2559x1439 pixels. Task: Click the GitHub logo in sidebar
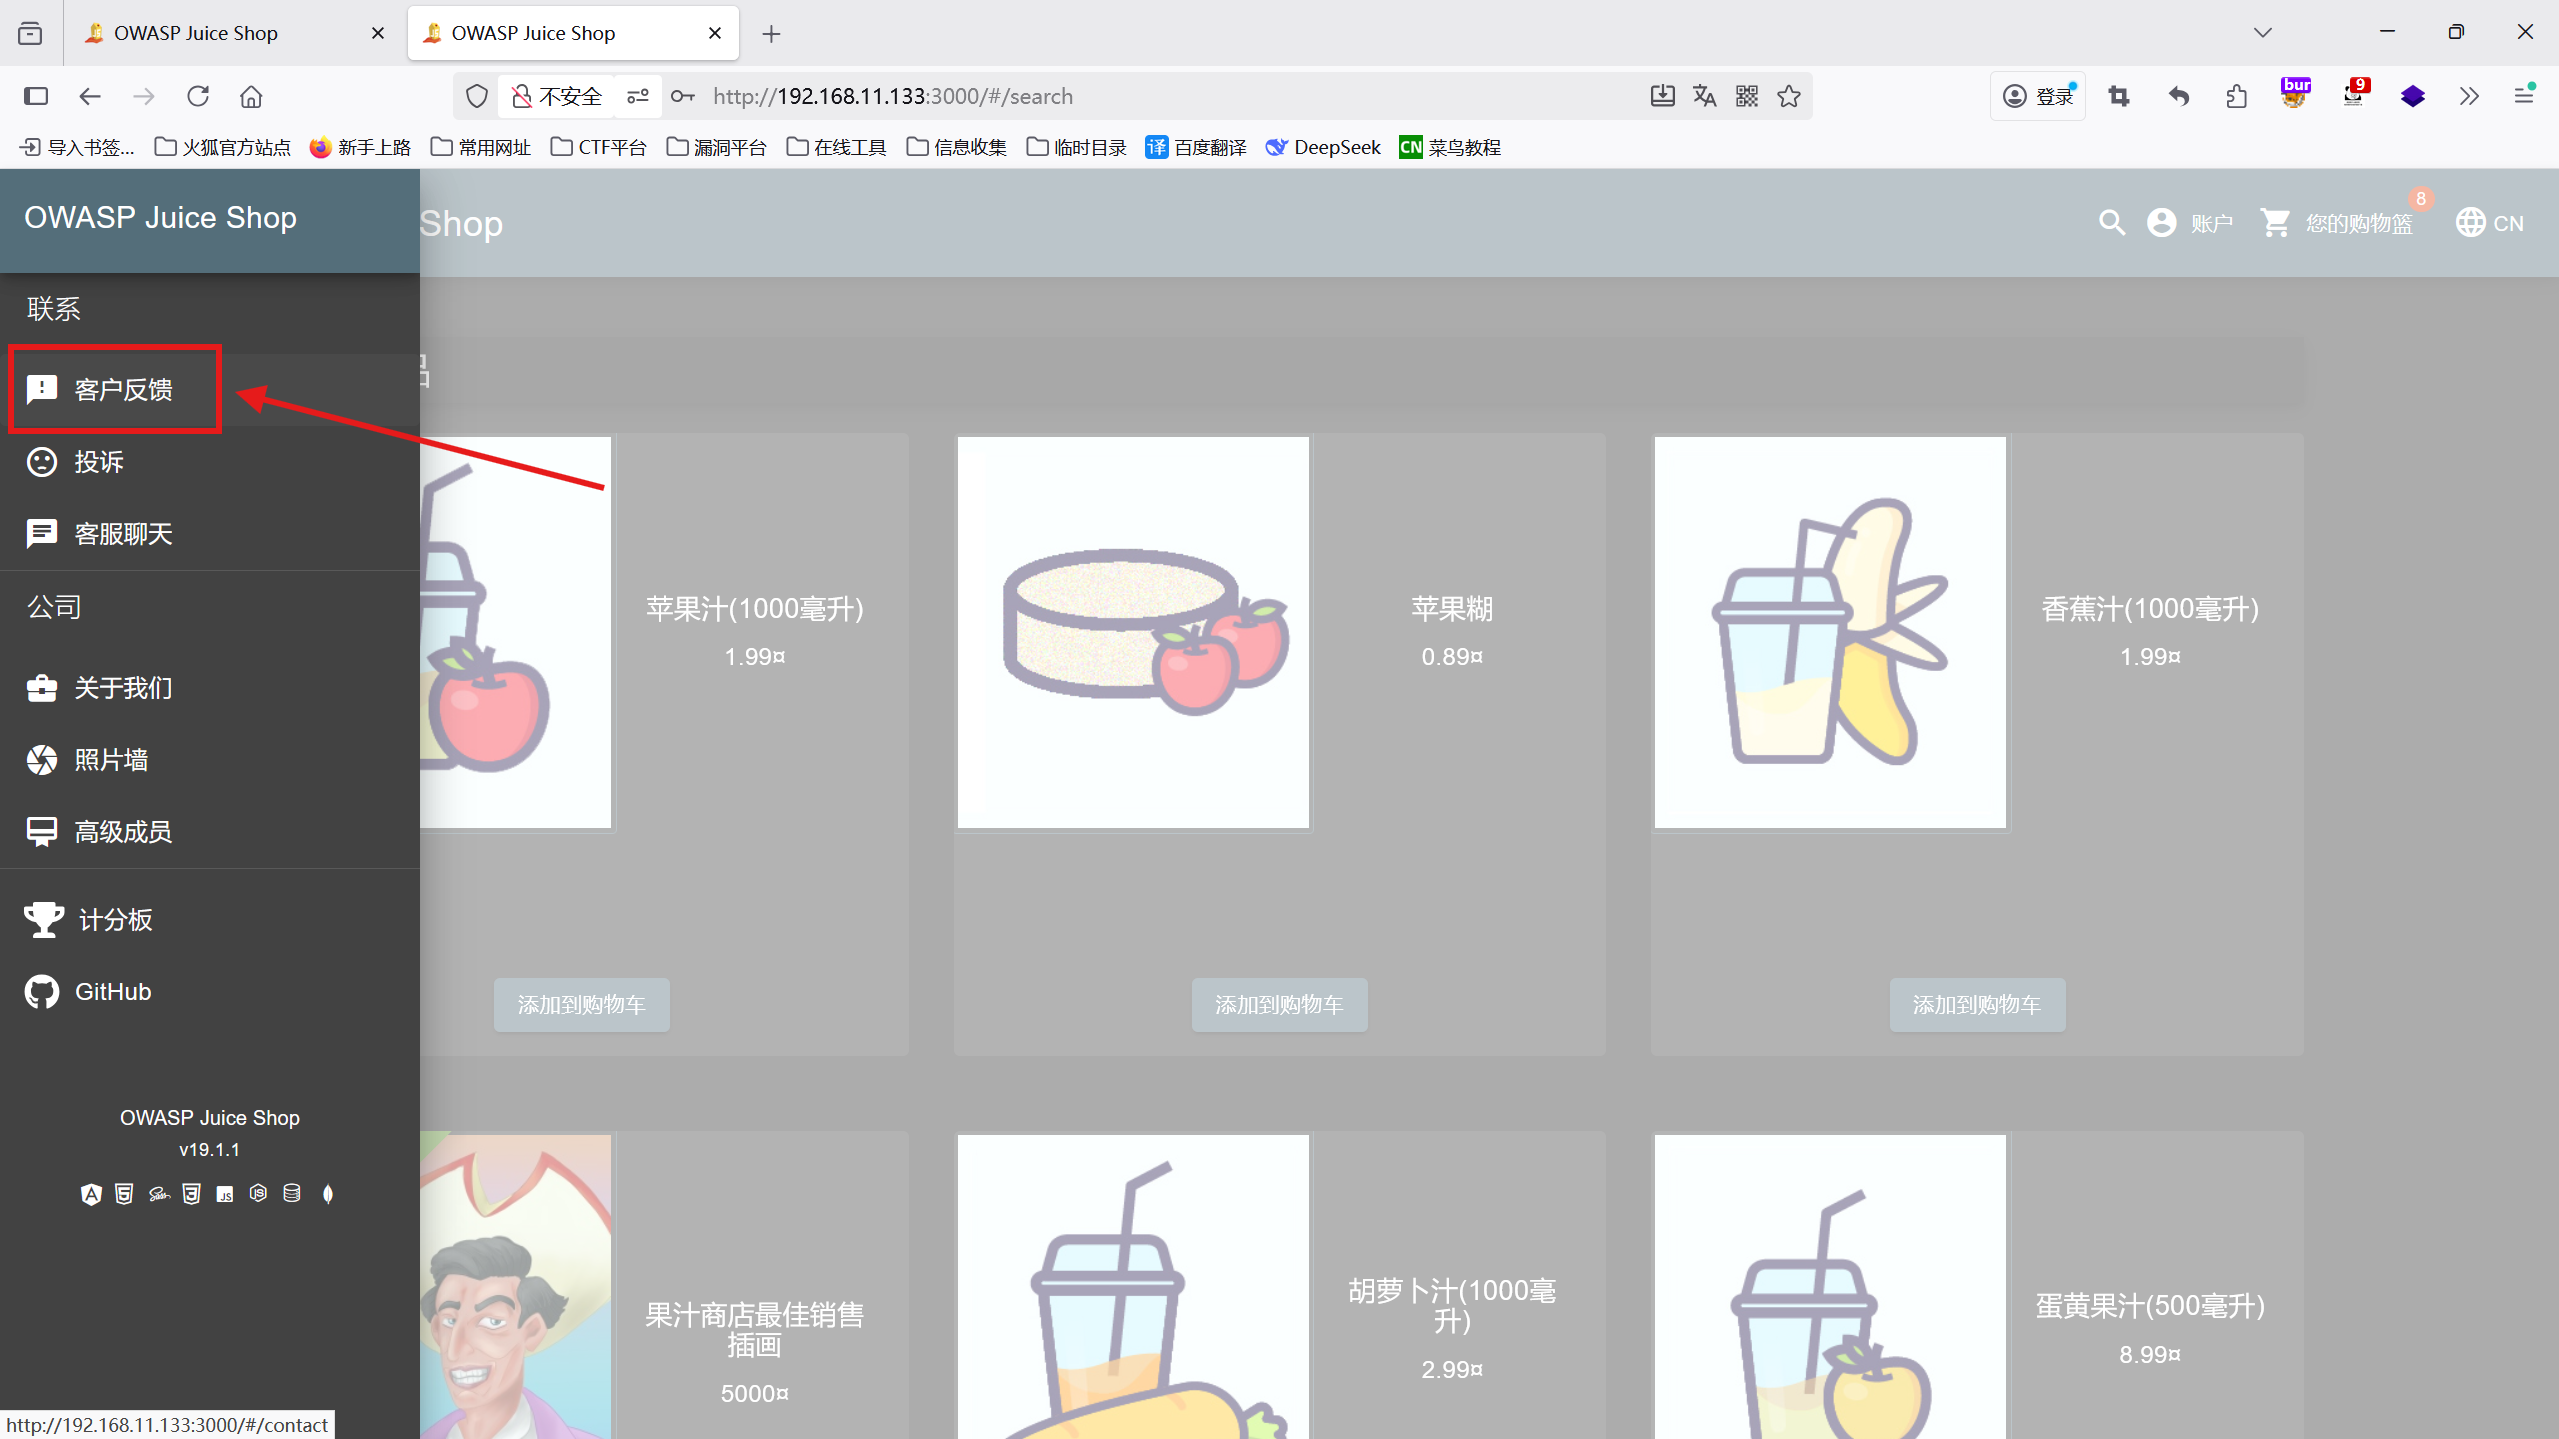coord(42,992)
